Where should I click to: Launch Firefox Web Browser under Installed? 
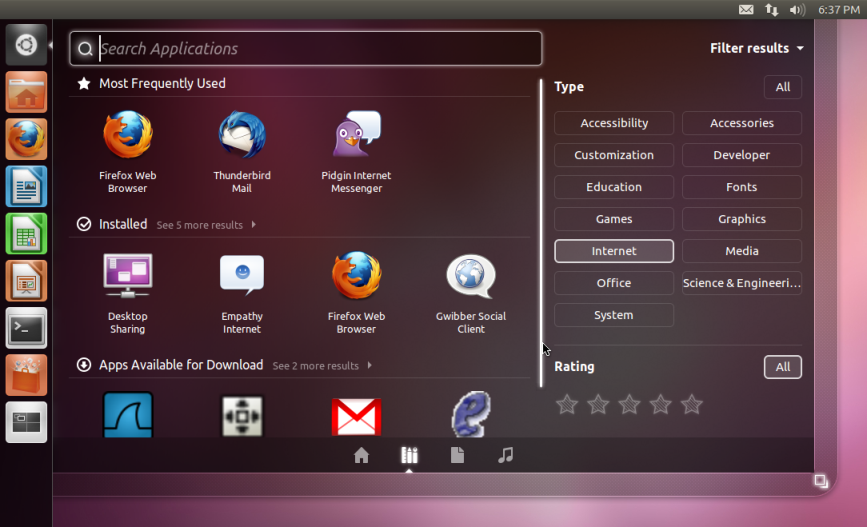[356, 293]
